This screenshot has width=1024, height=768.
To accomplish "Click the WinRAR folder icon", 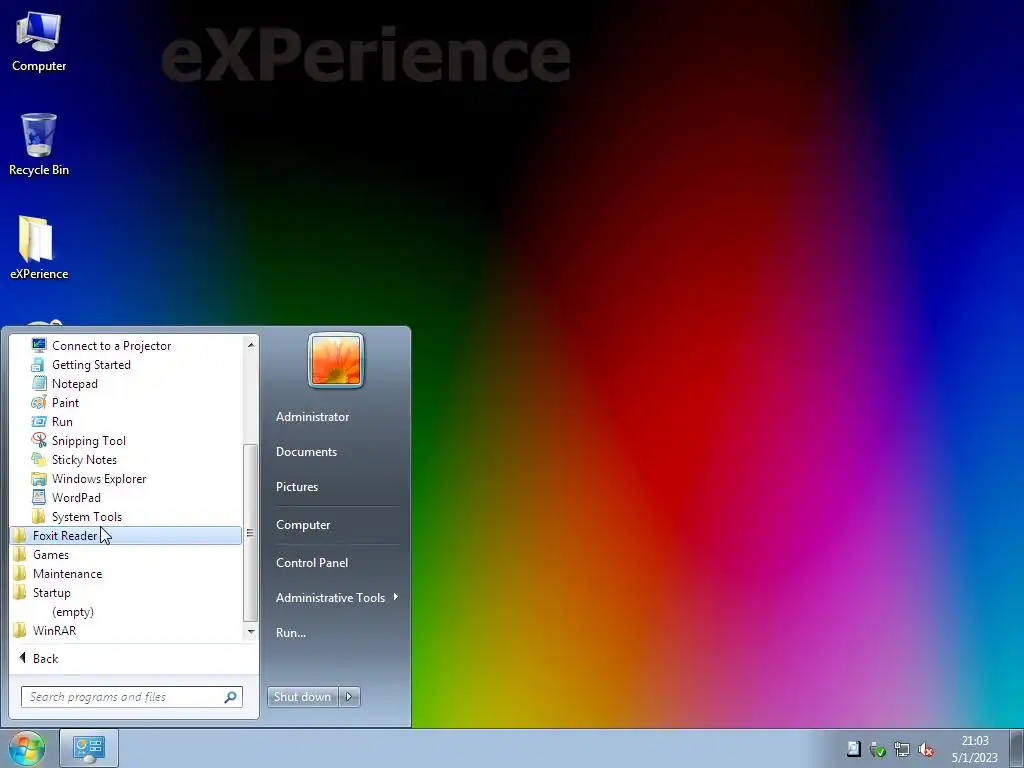I will [20, 630].
